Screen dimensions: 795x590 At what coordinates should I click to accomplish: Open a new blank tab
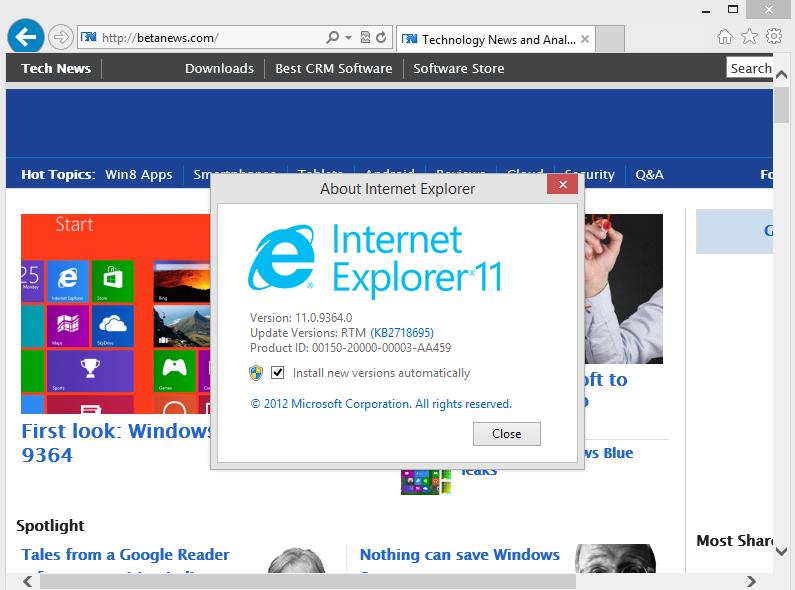pos(610,39)
